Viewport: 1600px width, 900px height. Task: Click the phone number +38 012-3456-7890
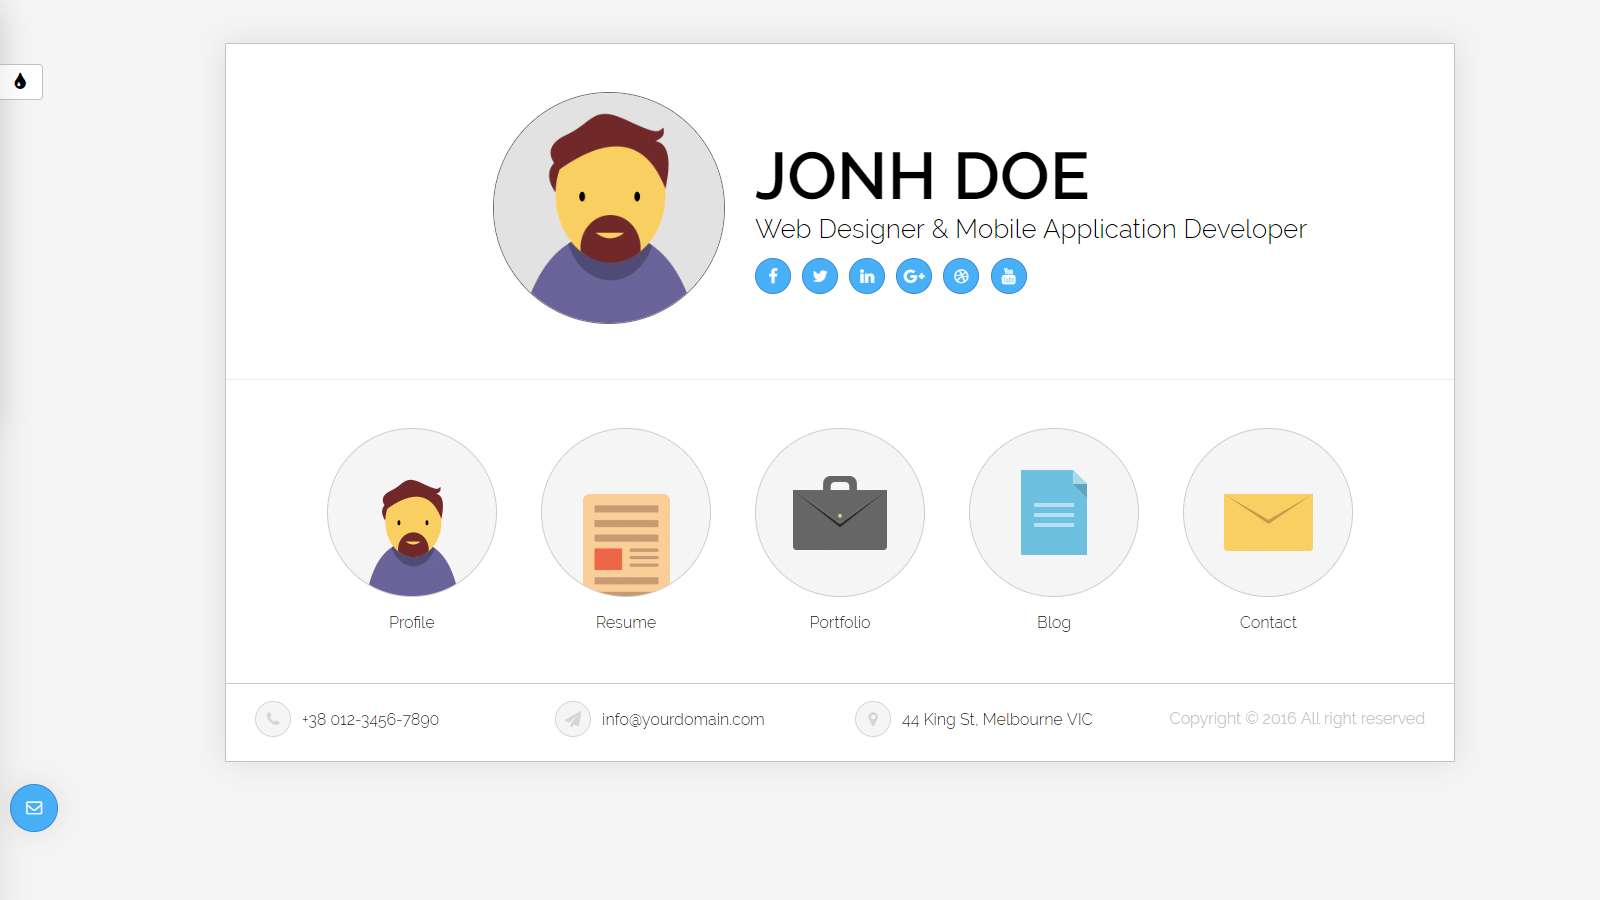click(370, 720)
